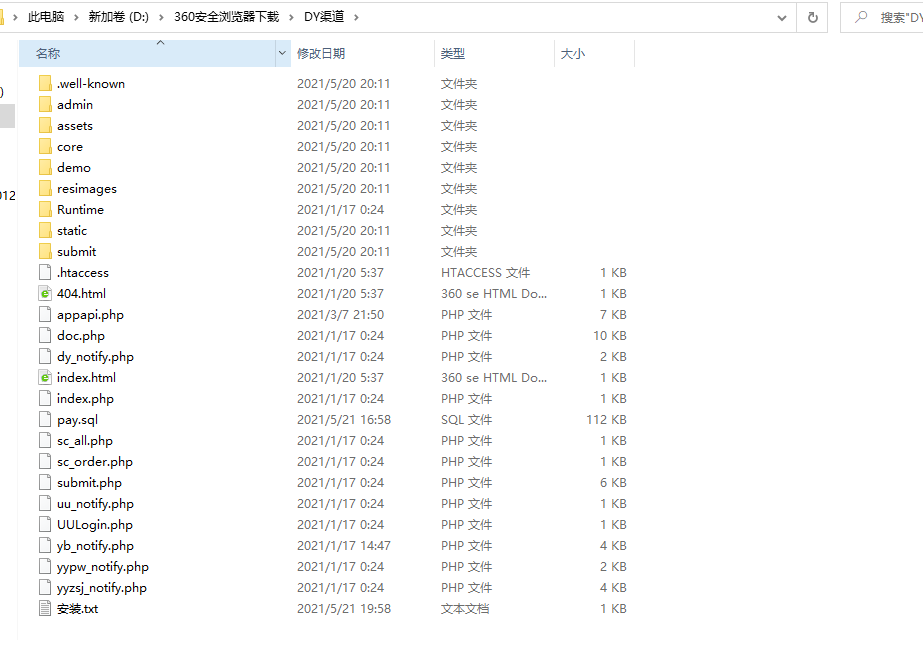Viewport: 923px width, 656px height.
Task: Click the 文本文档 type text
Action: pos(465,609)
